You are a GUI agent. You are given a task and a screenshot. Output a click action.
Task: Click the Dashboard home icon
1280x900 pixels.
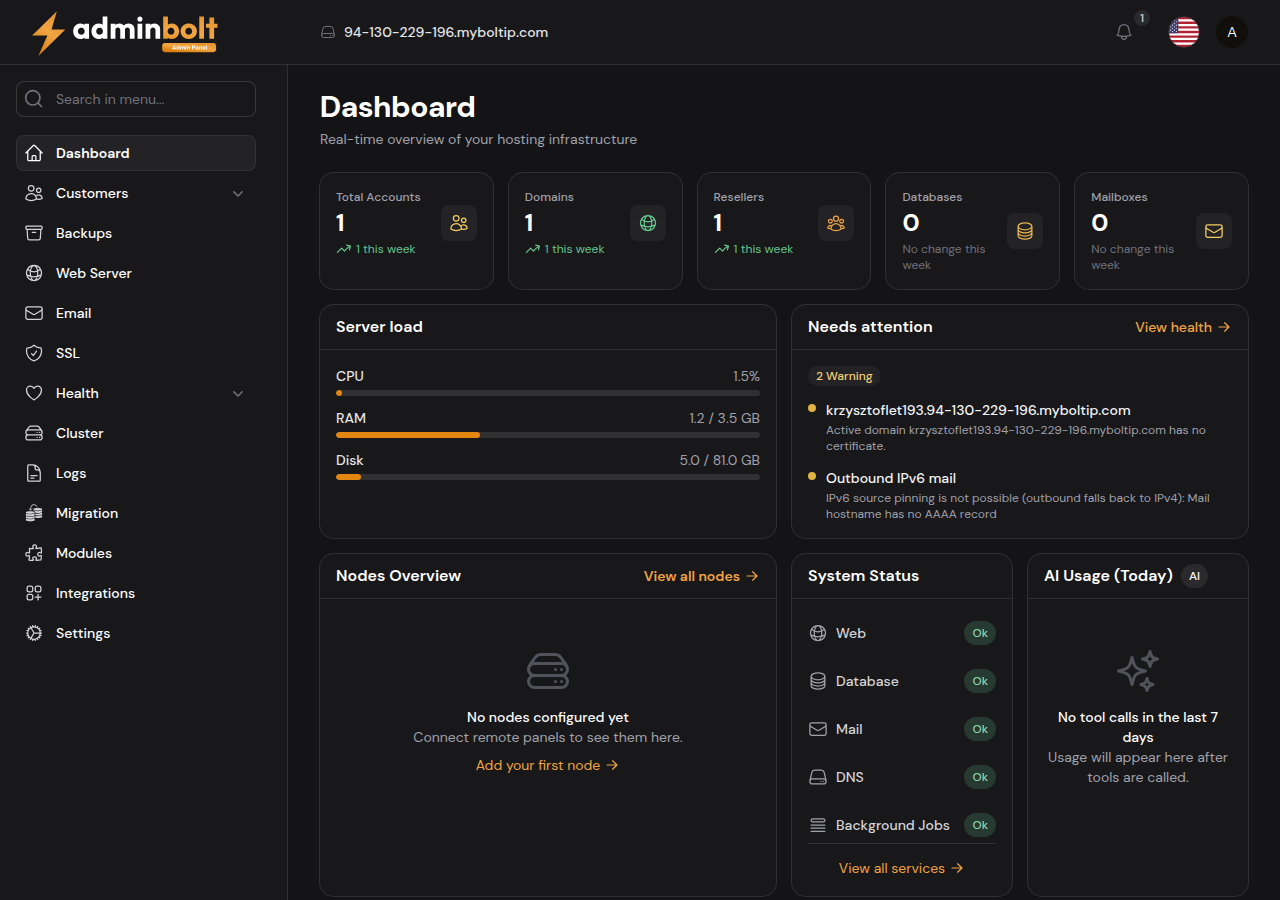pyautogui.click(x=34, y=153)
